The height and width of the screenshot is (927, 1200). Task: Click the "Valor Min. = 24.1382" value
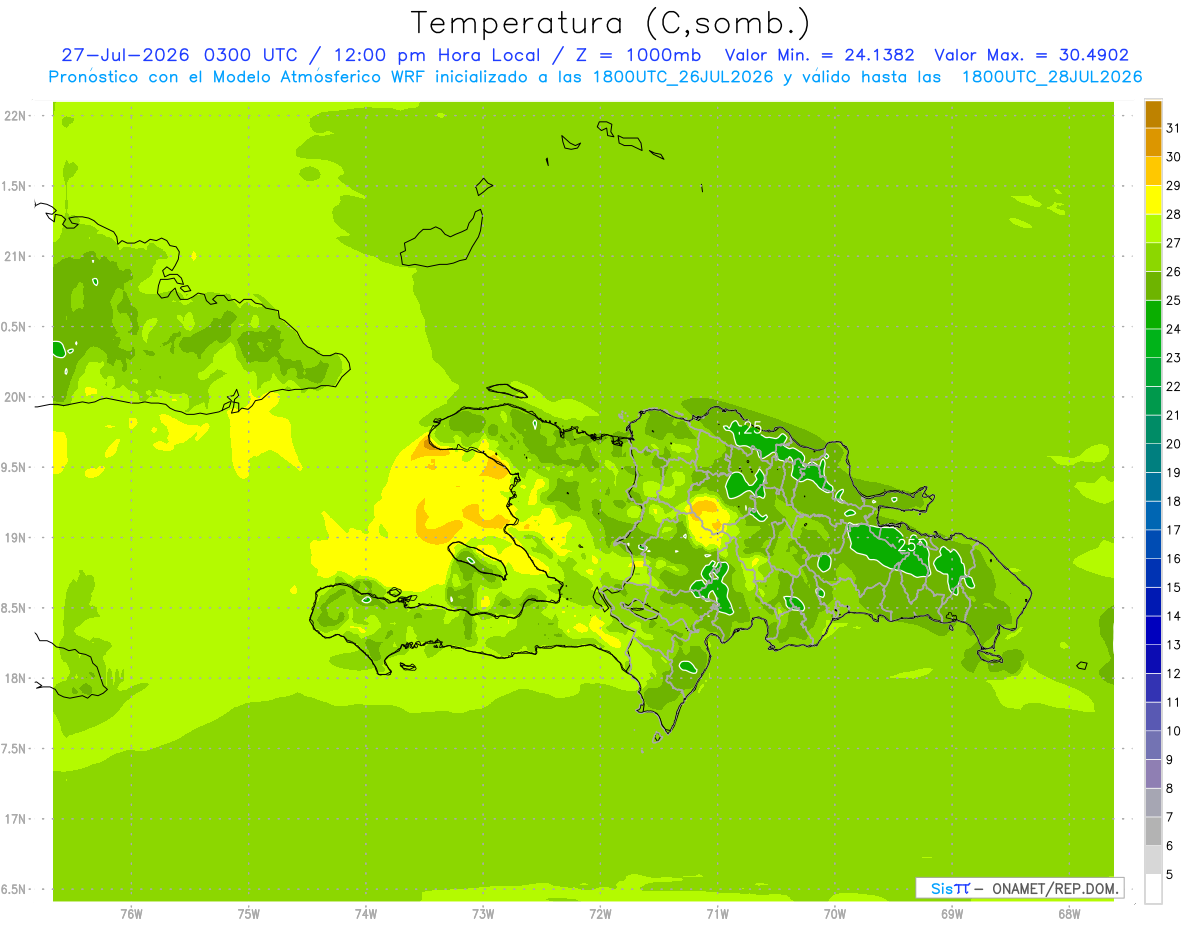819,55
